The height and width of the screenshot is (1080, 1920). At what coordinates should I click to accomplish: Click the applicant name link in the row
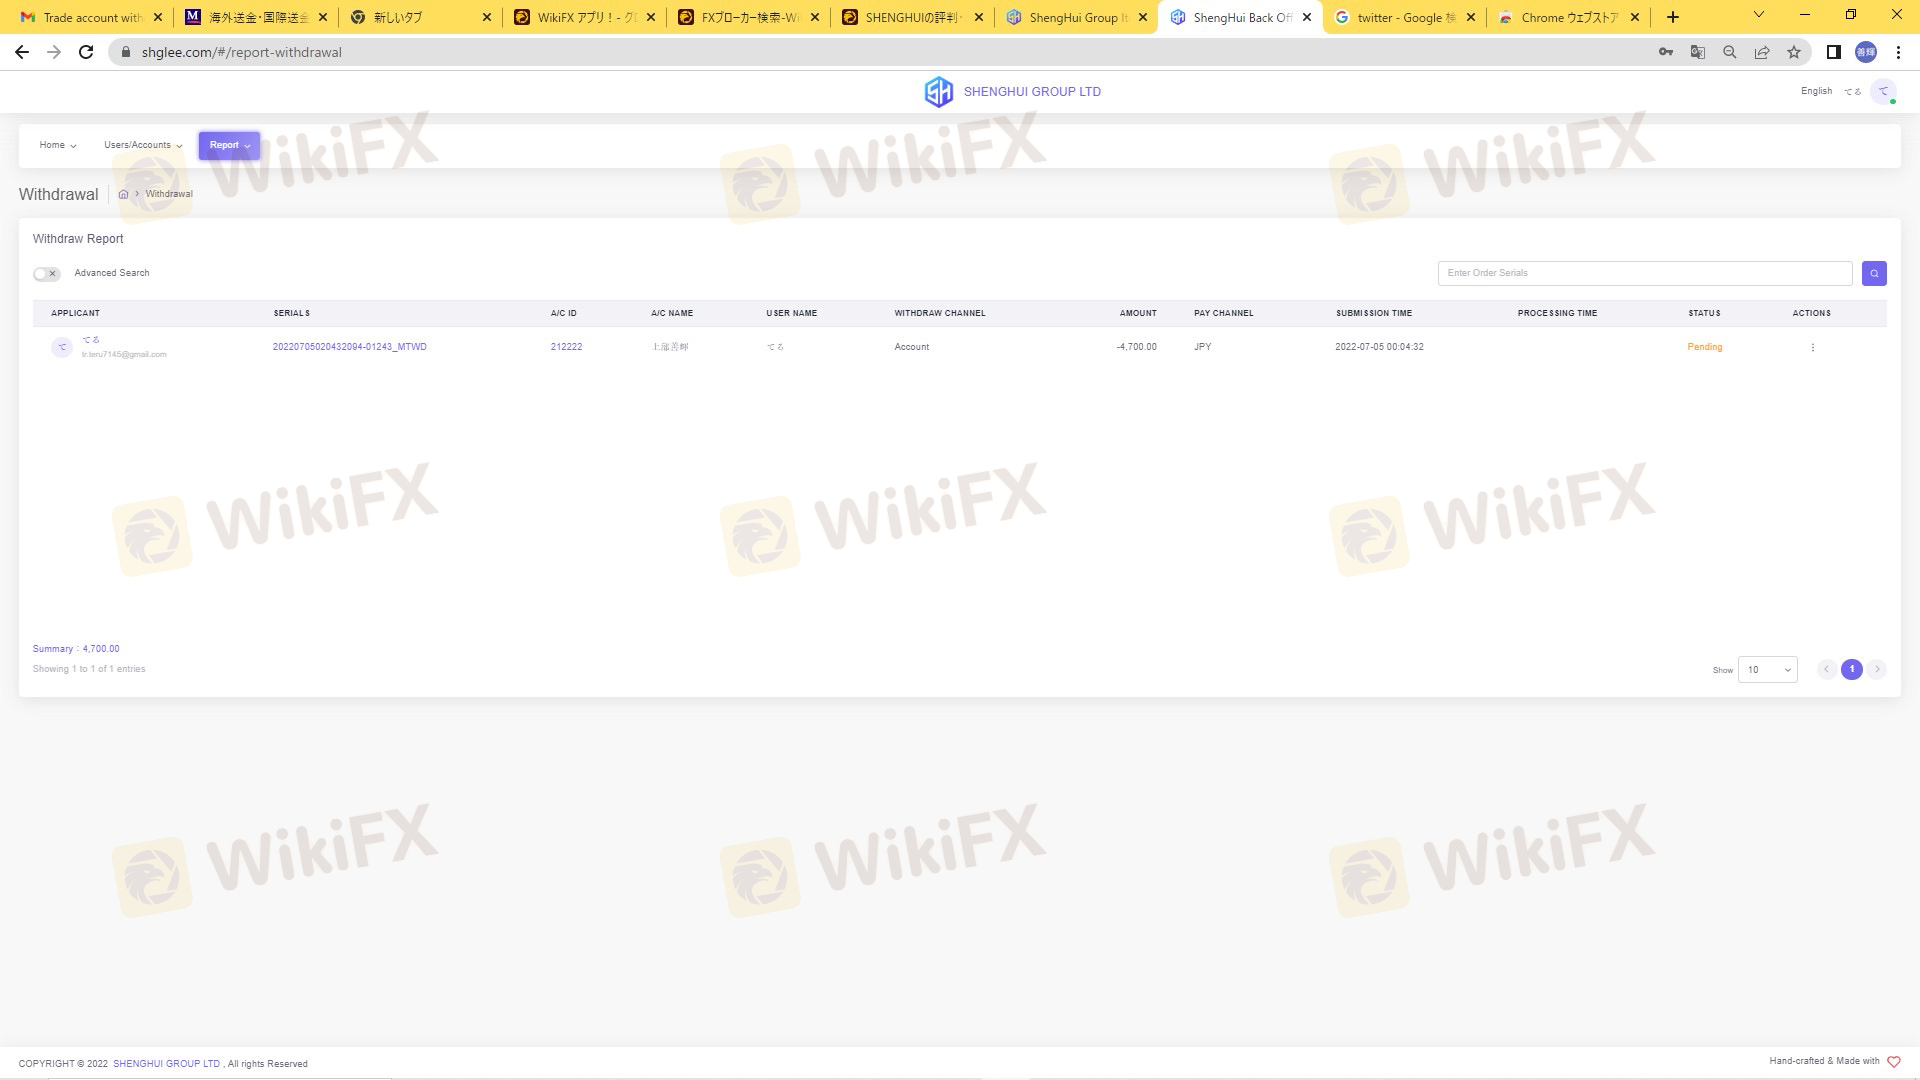pyautogui.click(x=91, y=340)
